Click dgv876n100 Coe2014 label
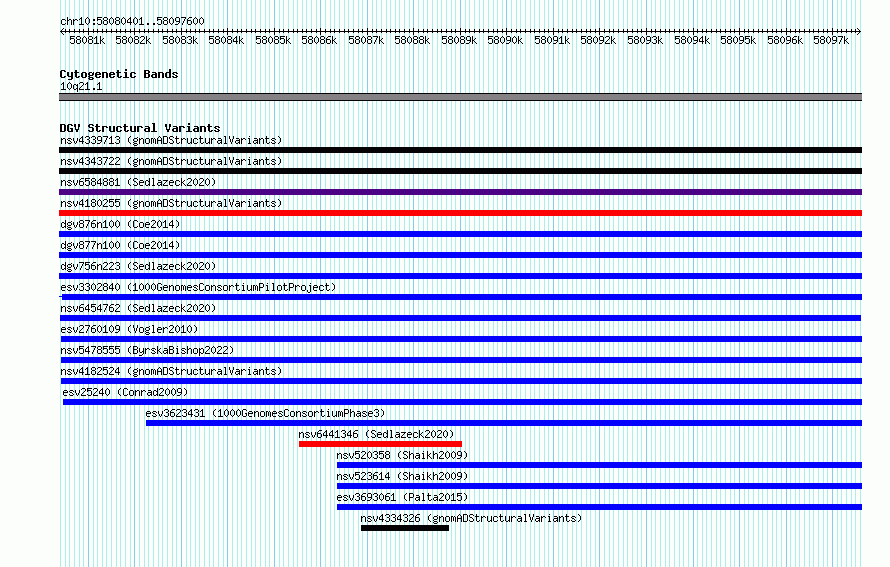Image resolution: width=890 pixels, height=567 pixels. (120, 224)
